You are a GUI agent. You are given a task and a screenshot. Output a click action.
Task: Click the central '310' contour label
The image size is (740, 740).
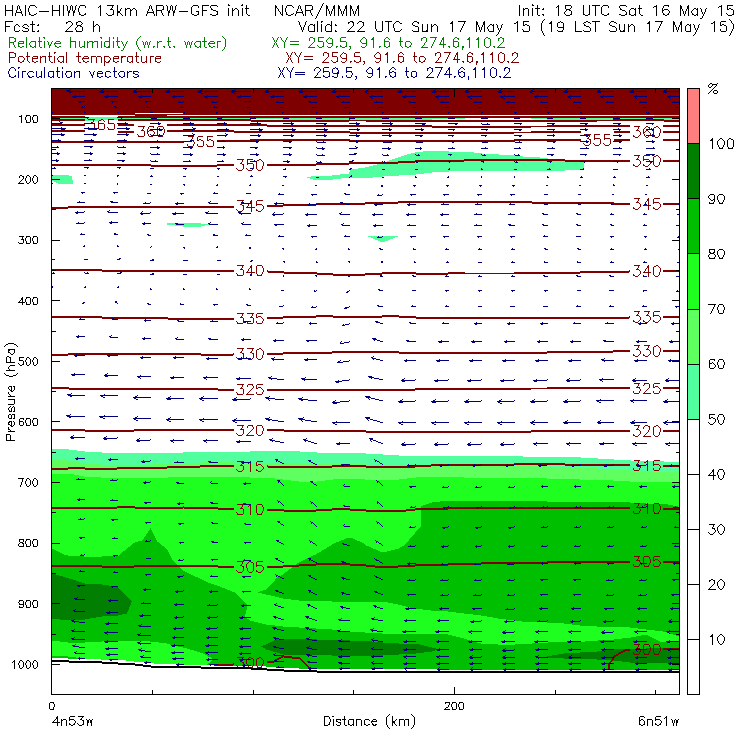click(x=250, y=510)
